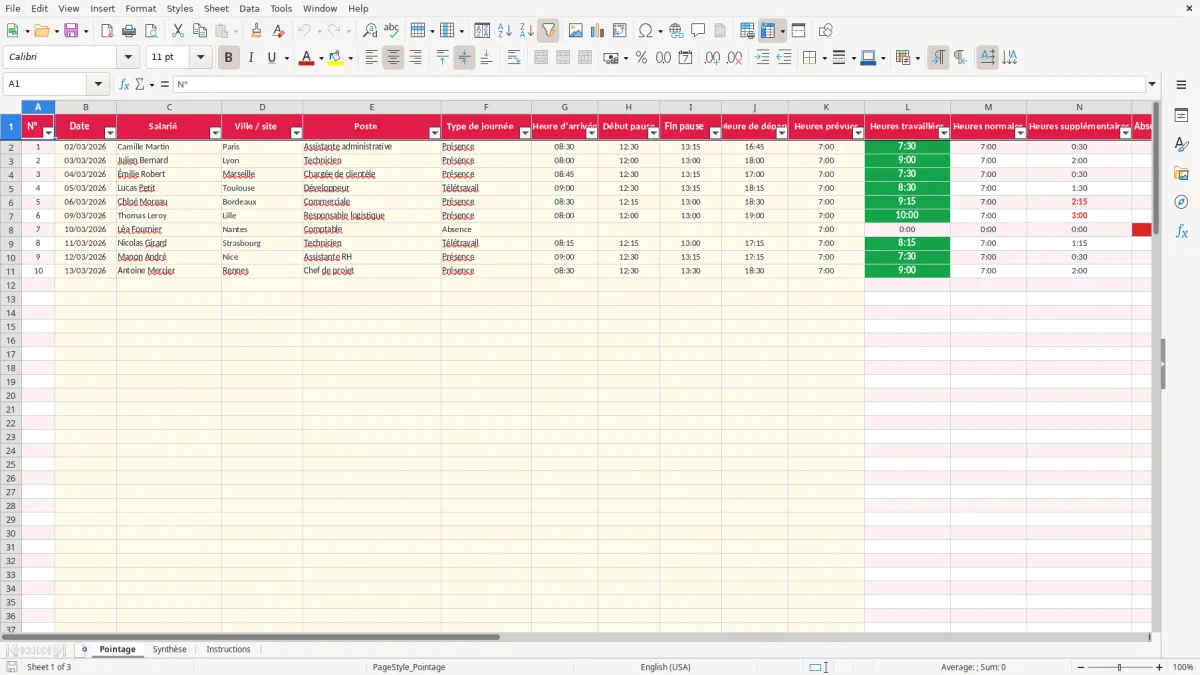Select column L header
This screenshot has width=1200, height=675.
coord(907,107)
